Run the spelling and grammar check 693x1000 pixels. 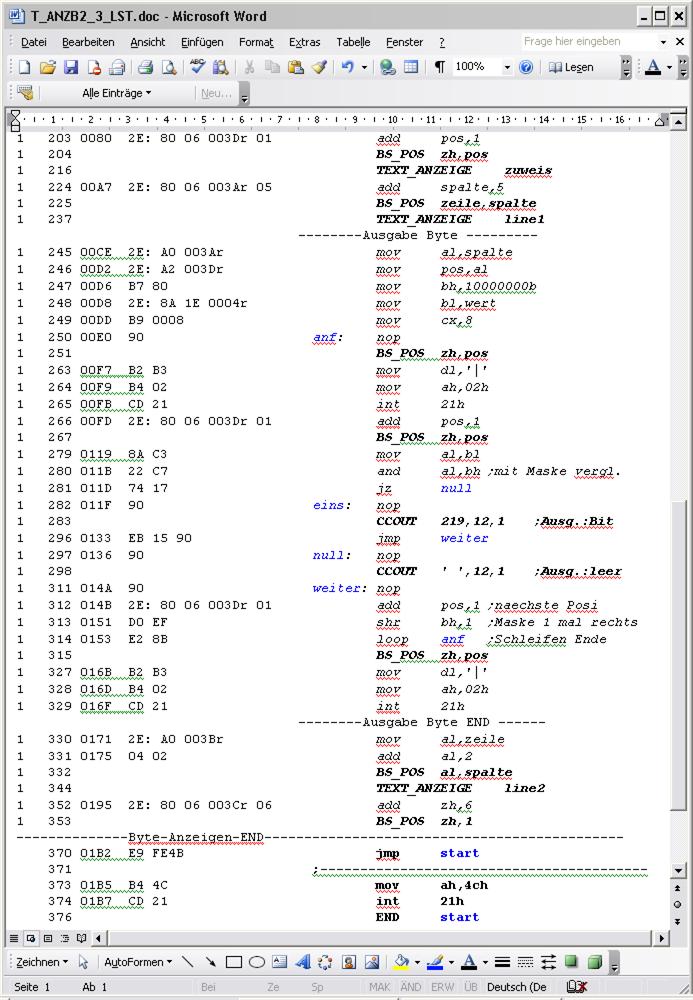(198, 67)
